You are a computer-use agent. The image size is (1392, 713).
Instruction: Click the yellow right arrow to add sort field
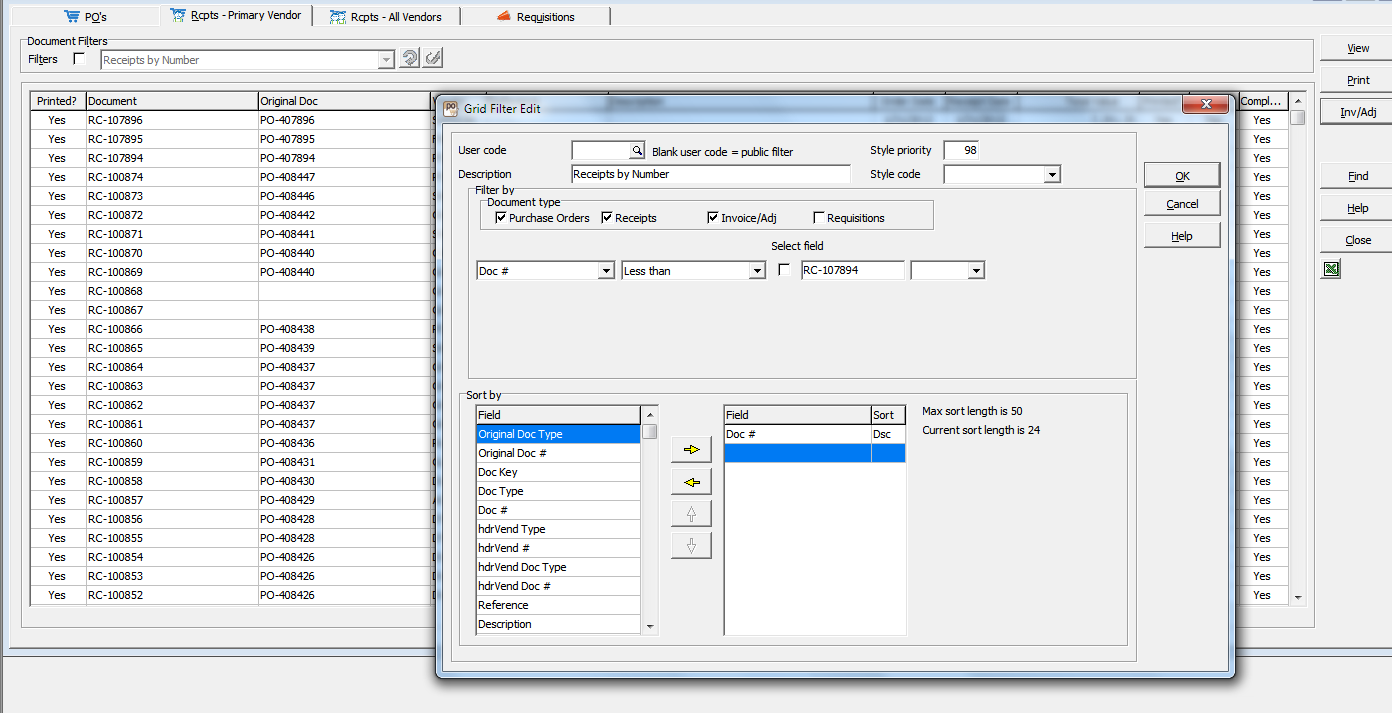(691, 450)
